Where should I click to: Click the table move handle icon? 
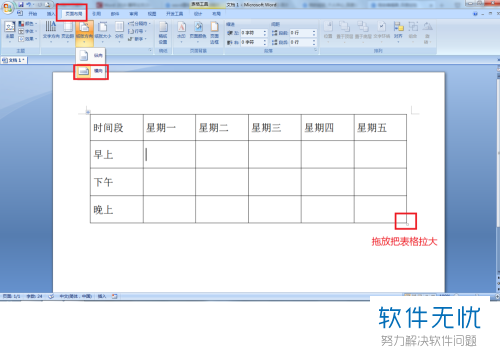pos(88,112)
